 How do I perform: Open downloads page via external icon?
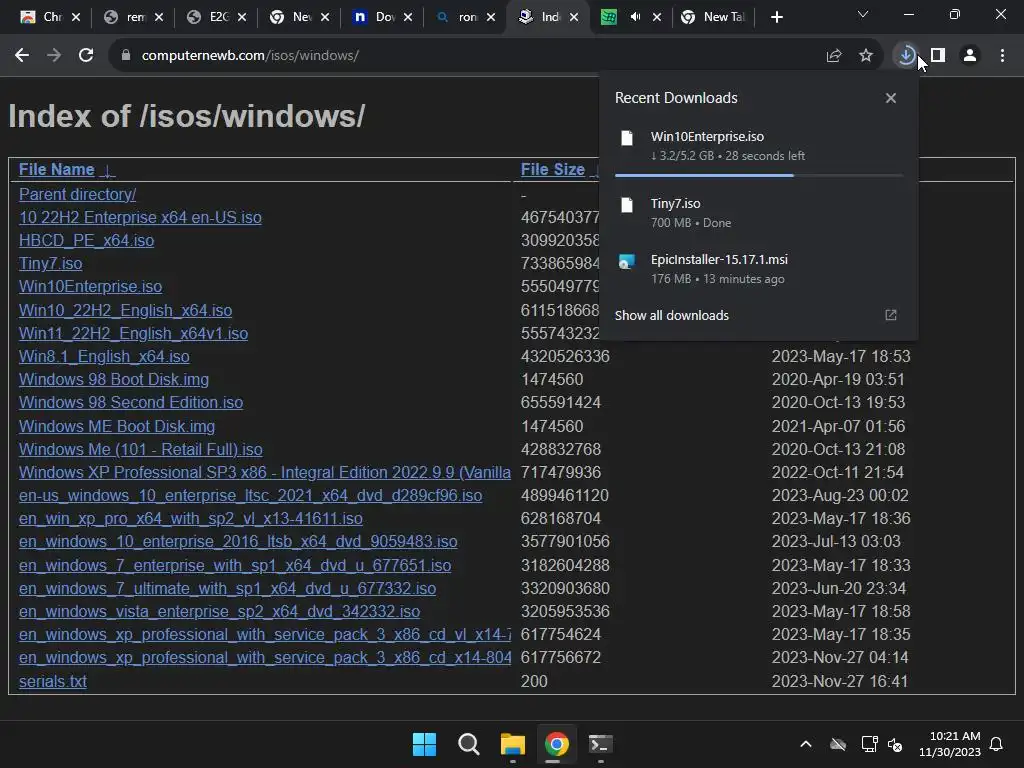tap(891, 315)
